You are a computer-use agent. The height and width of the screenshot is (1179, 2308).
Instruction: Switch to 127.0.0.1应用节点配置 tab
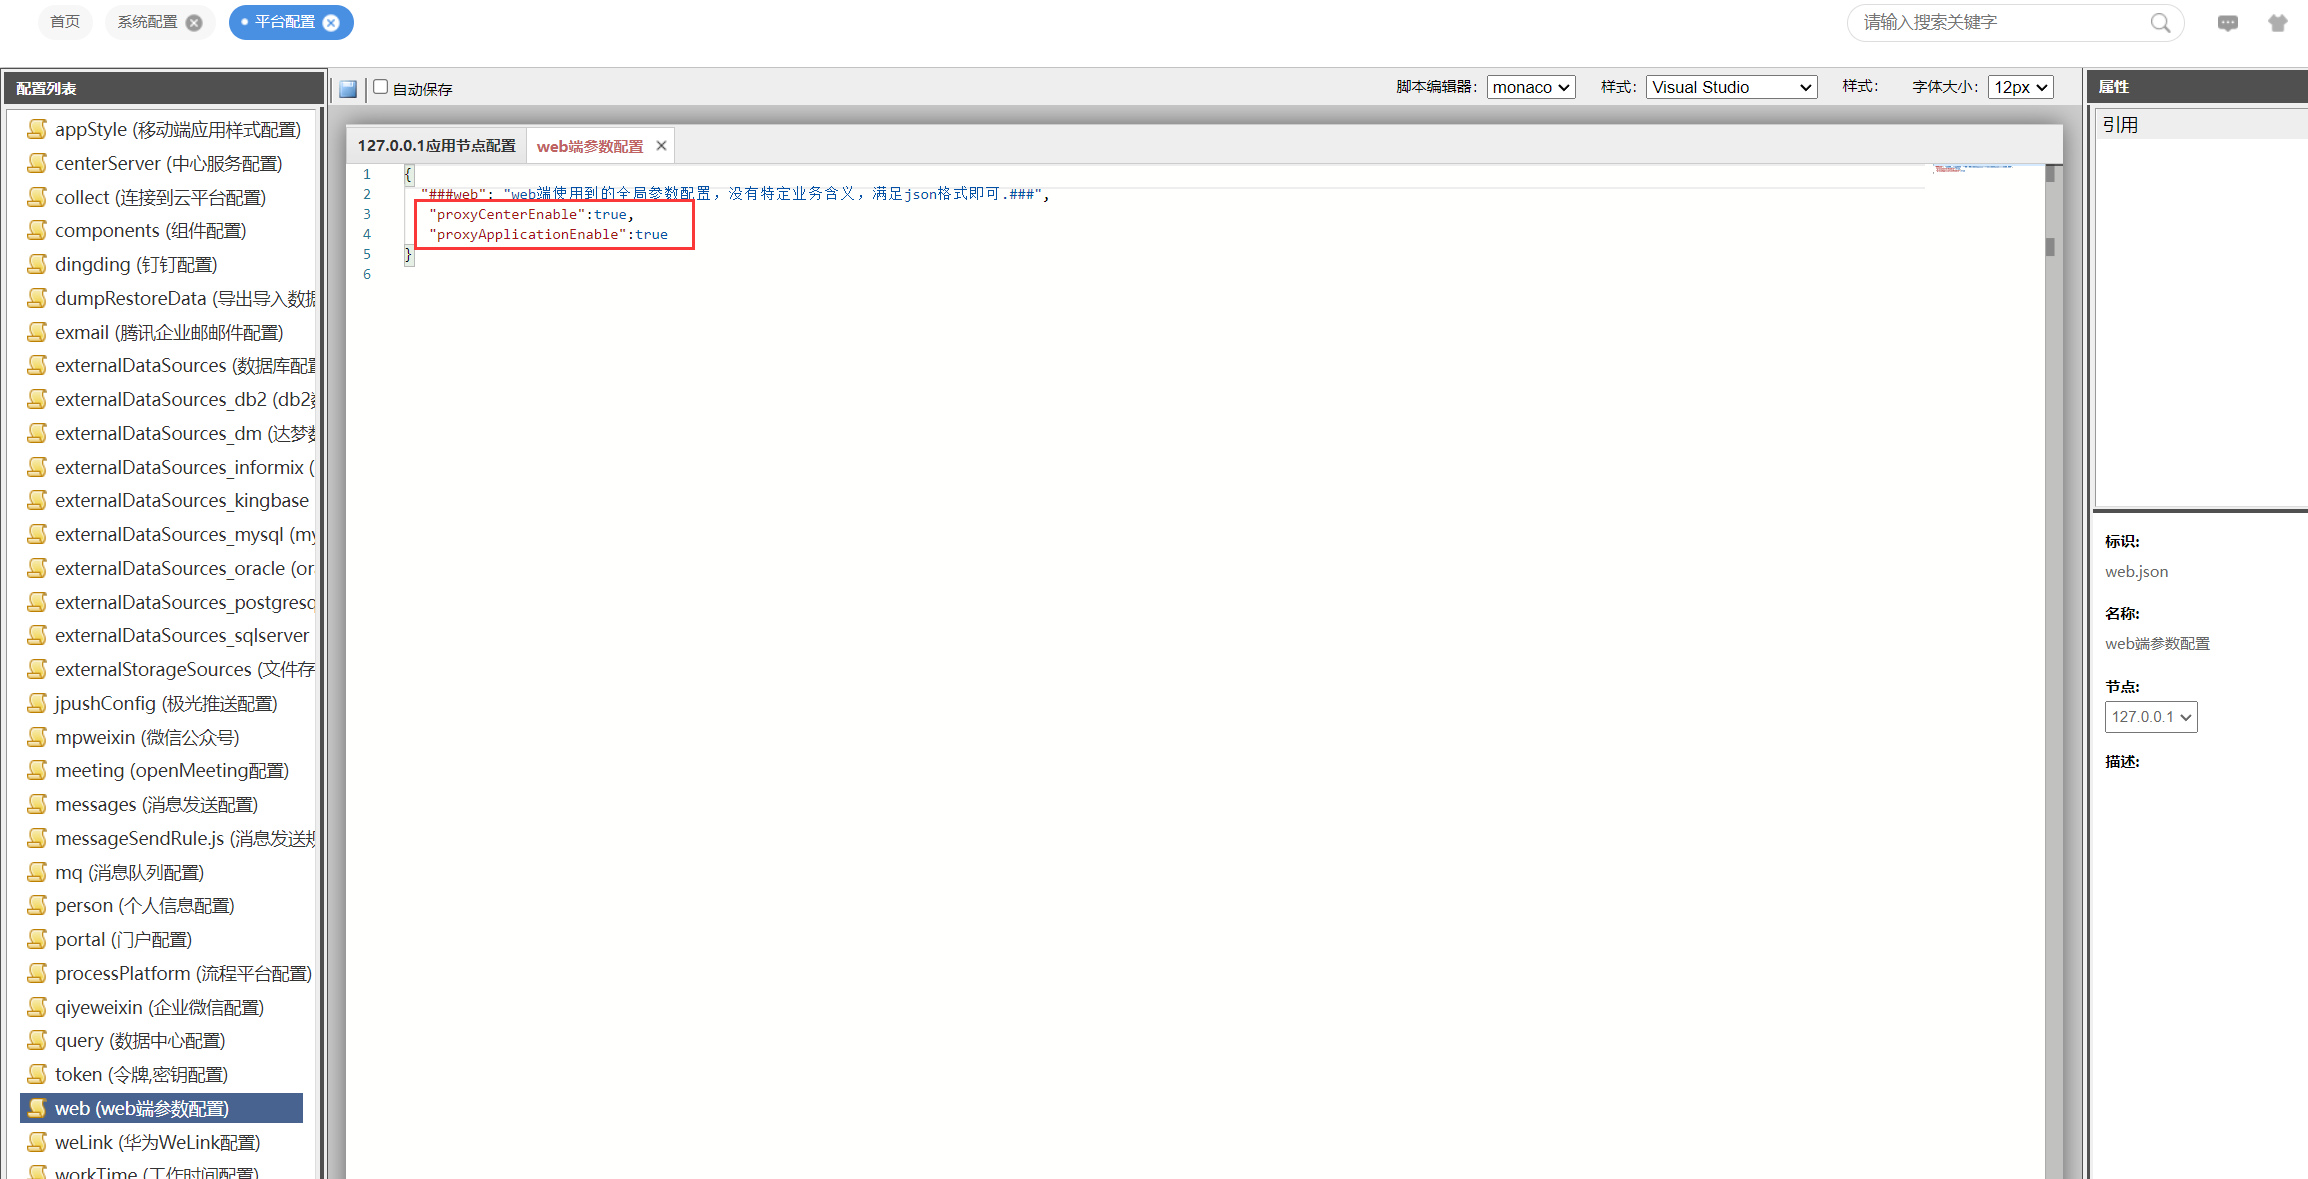[436, 146]
